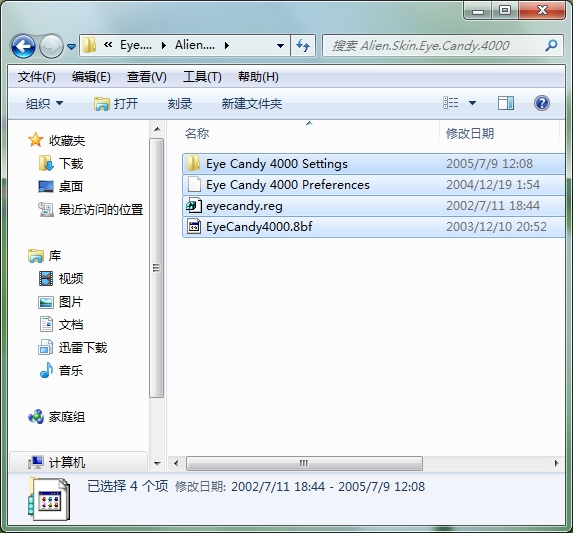Open address bar history dropdown
The height and width of the screenshot is (533, 573).
(x=280, y=46)
